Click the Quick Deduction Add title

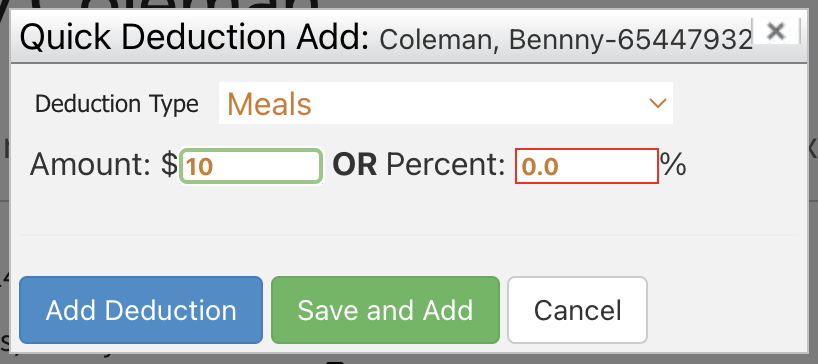[195, 38]
